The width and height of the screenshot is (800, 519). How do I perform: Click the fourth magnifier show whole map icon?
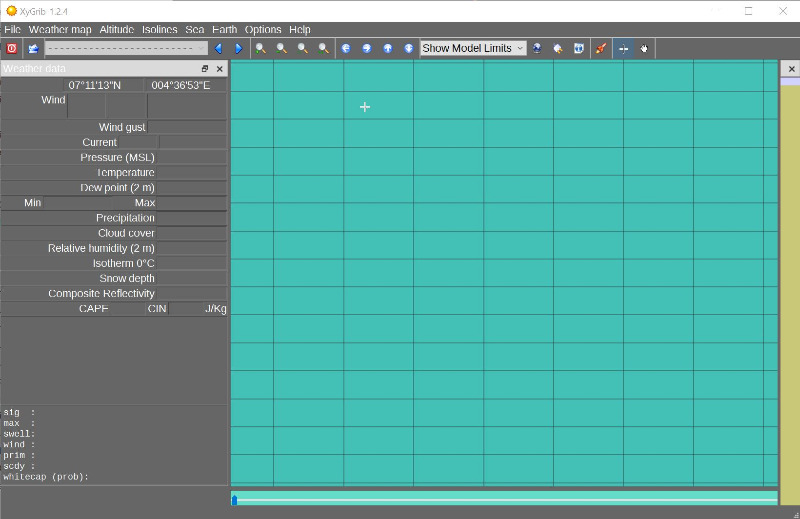point(323,48)
